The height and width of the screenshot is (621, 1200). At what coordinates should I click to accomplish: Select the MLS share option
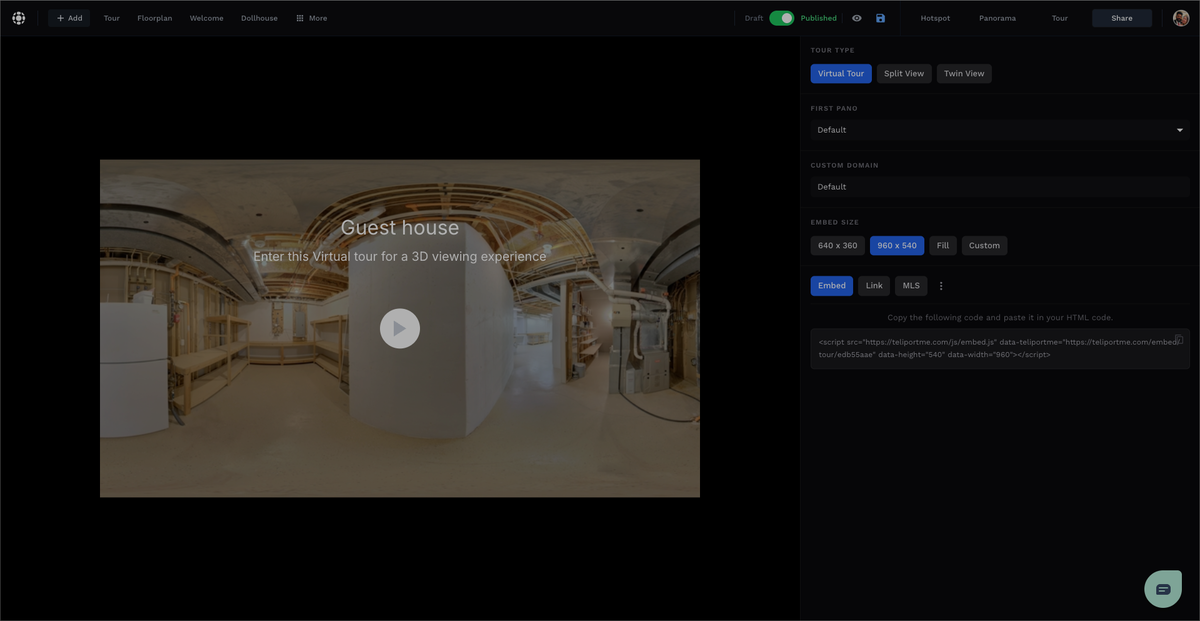911,286
